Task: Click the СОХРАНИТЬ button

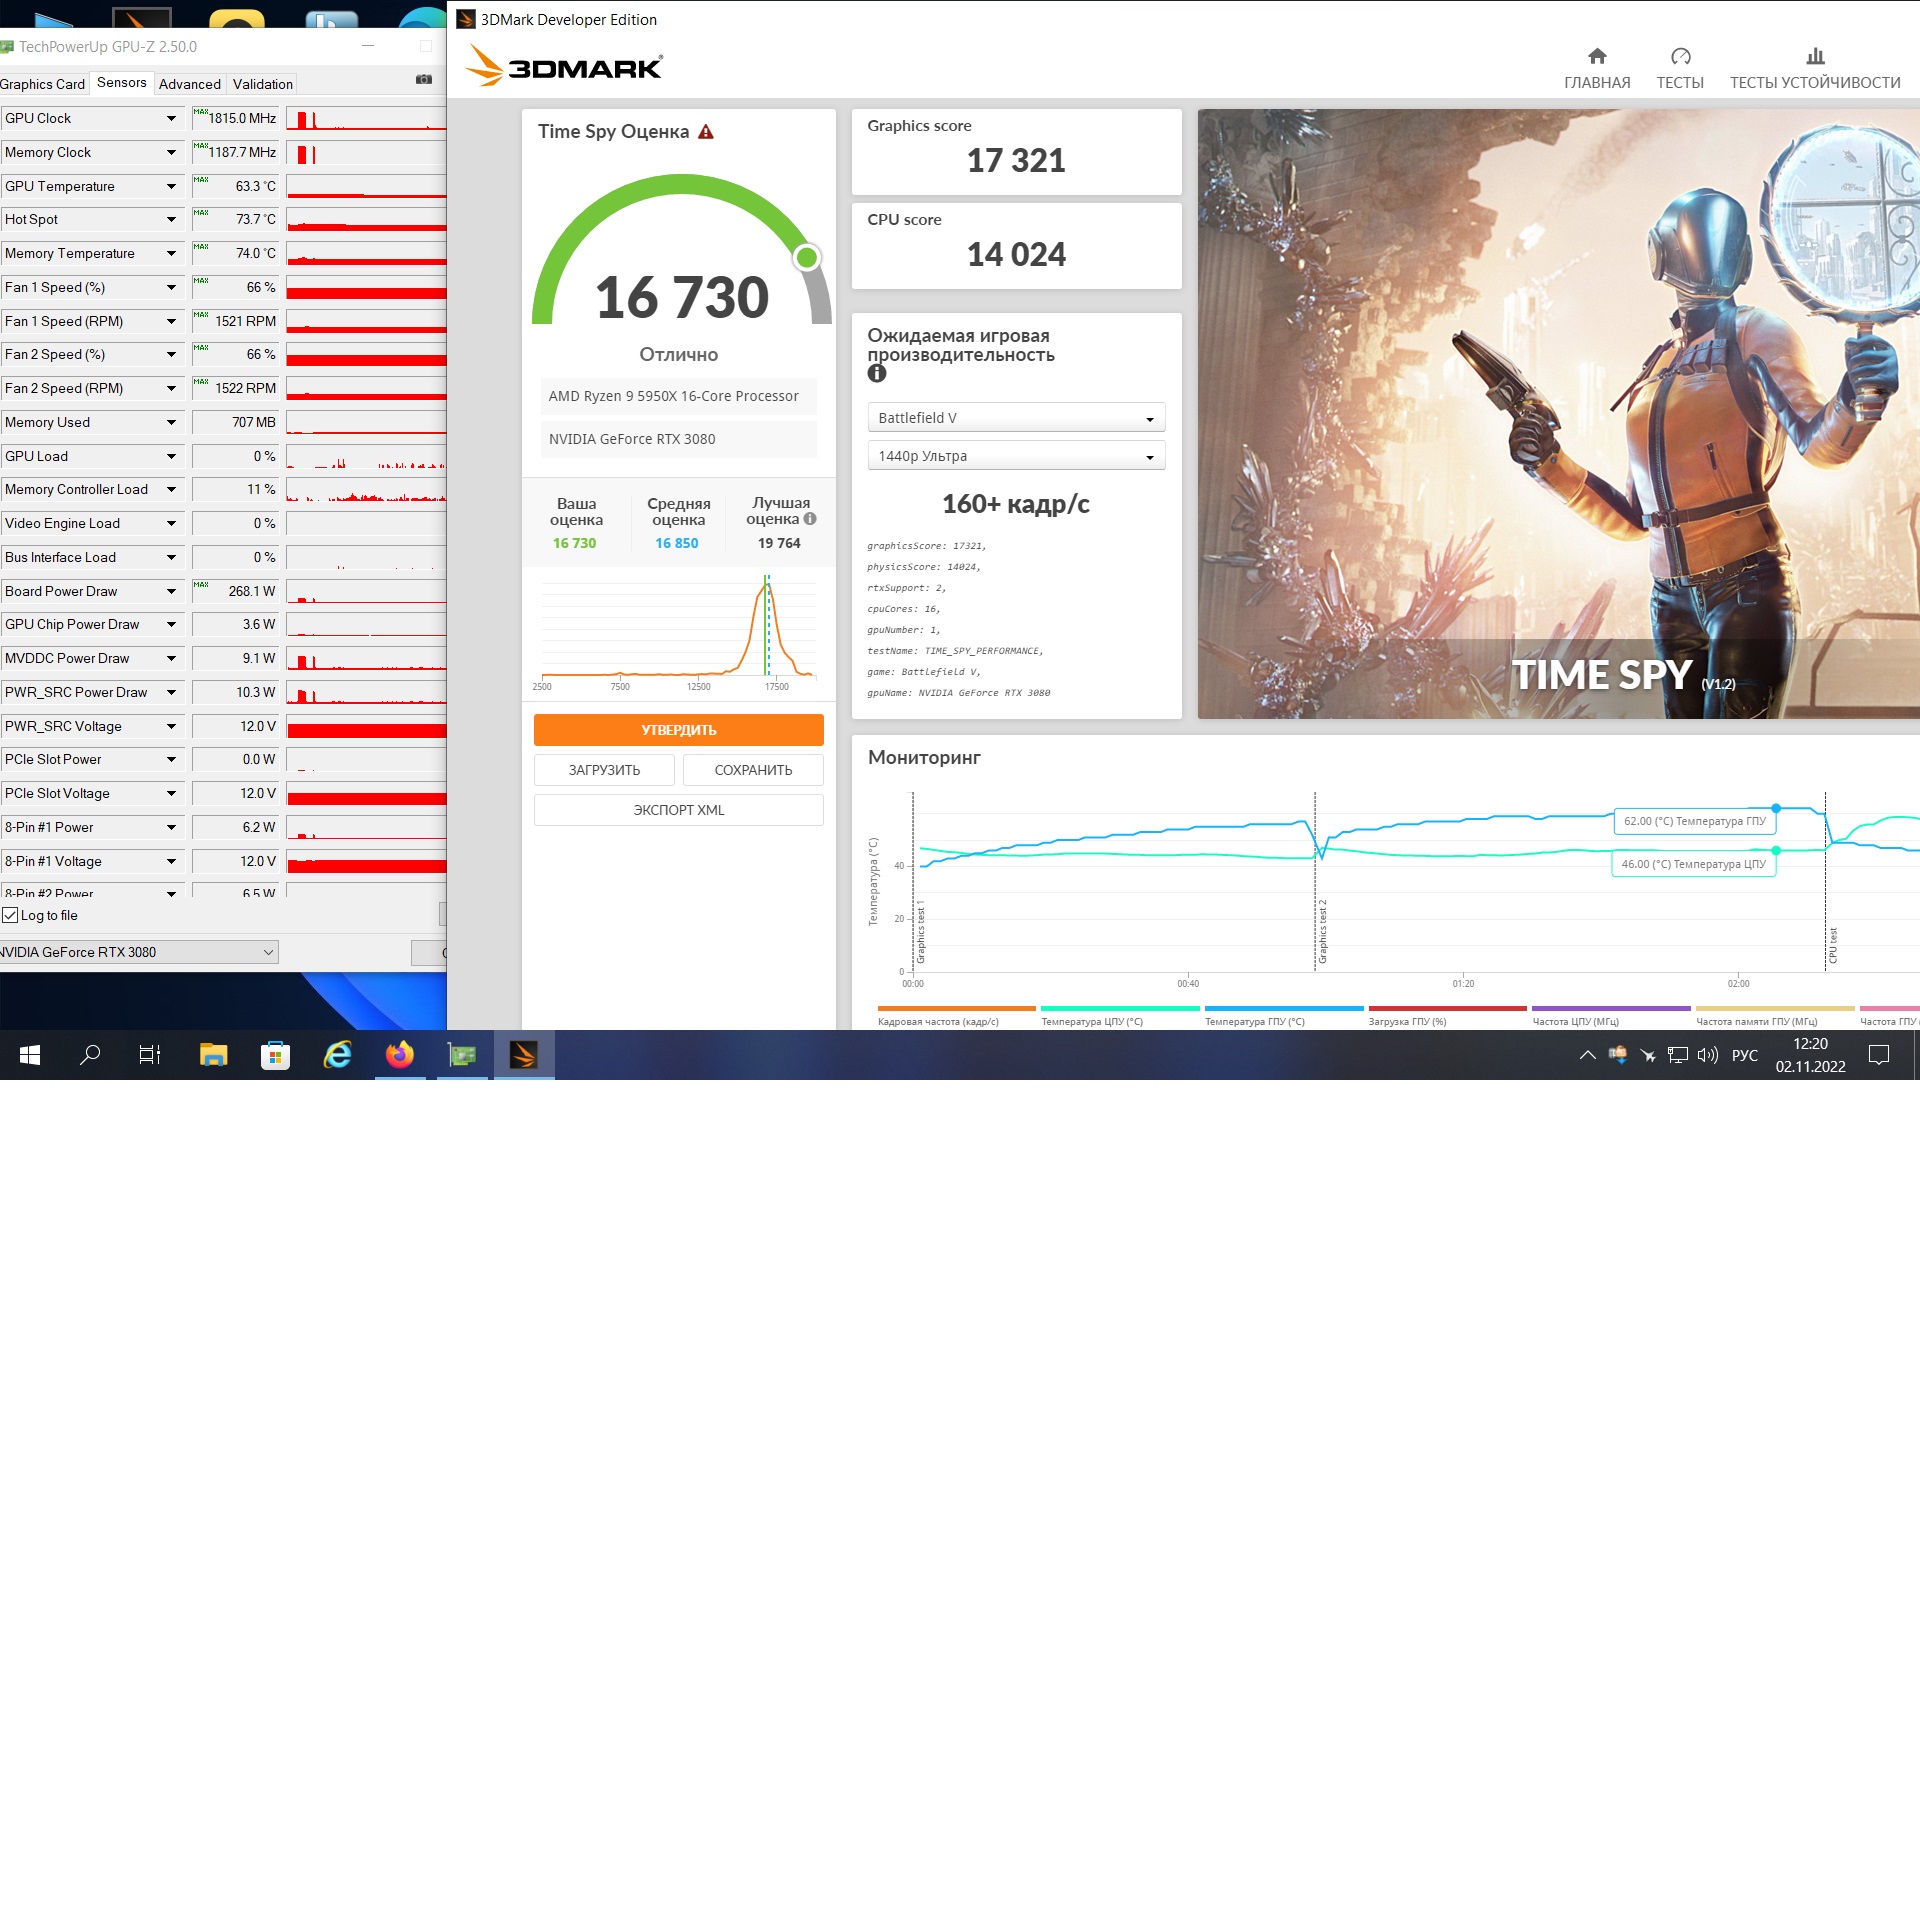Action: coord(752,770)
